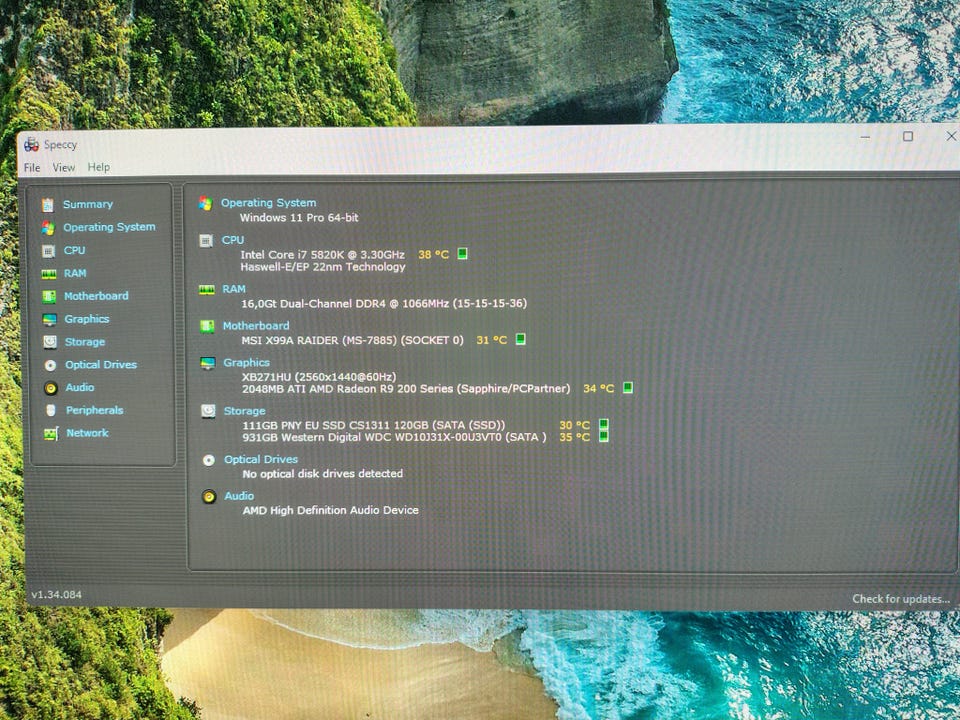Open the Storage heading link in summary
The height and width of the screenshot is (720, 960).
point(244,411)
